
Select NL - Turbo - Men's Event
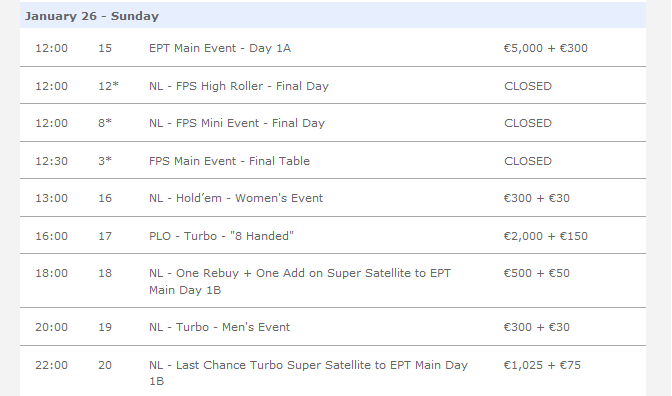(x=219, y=327)
